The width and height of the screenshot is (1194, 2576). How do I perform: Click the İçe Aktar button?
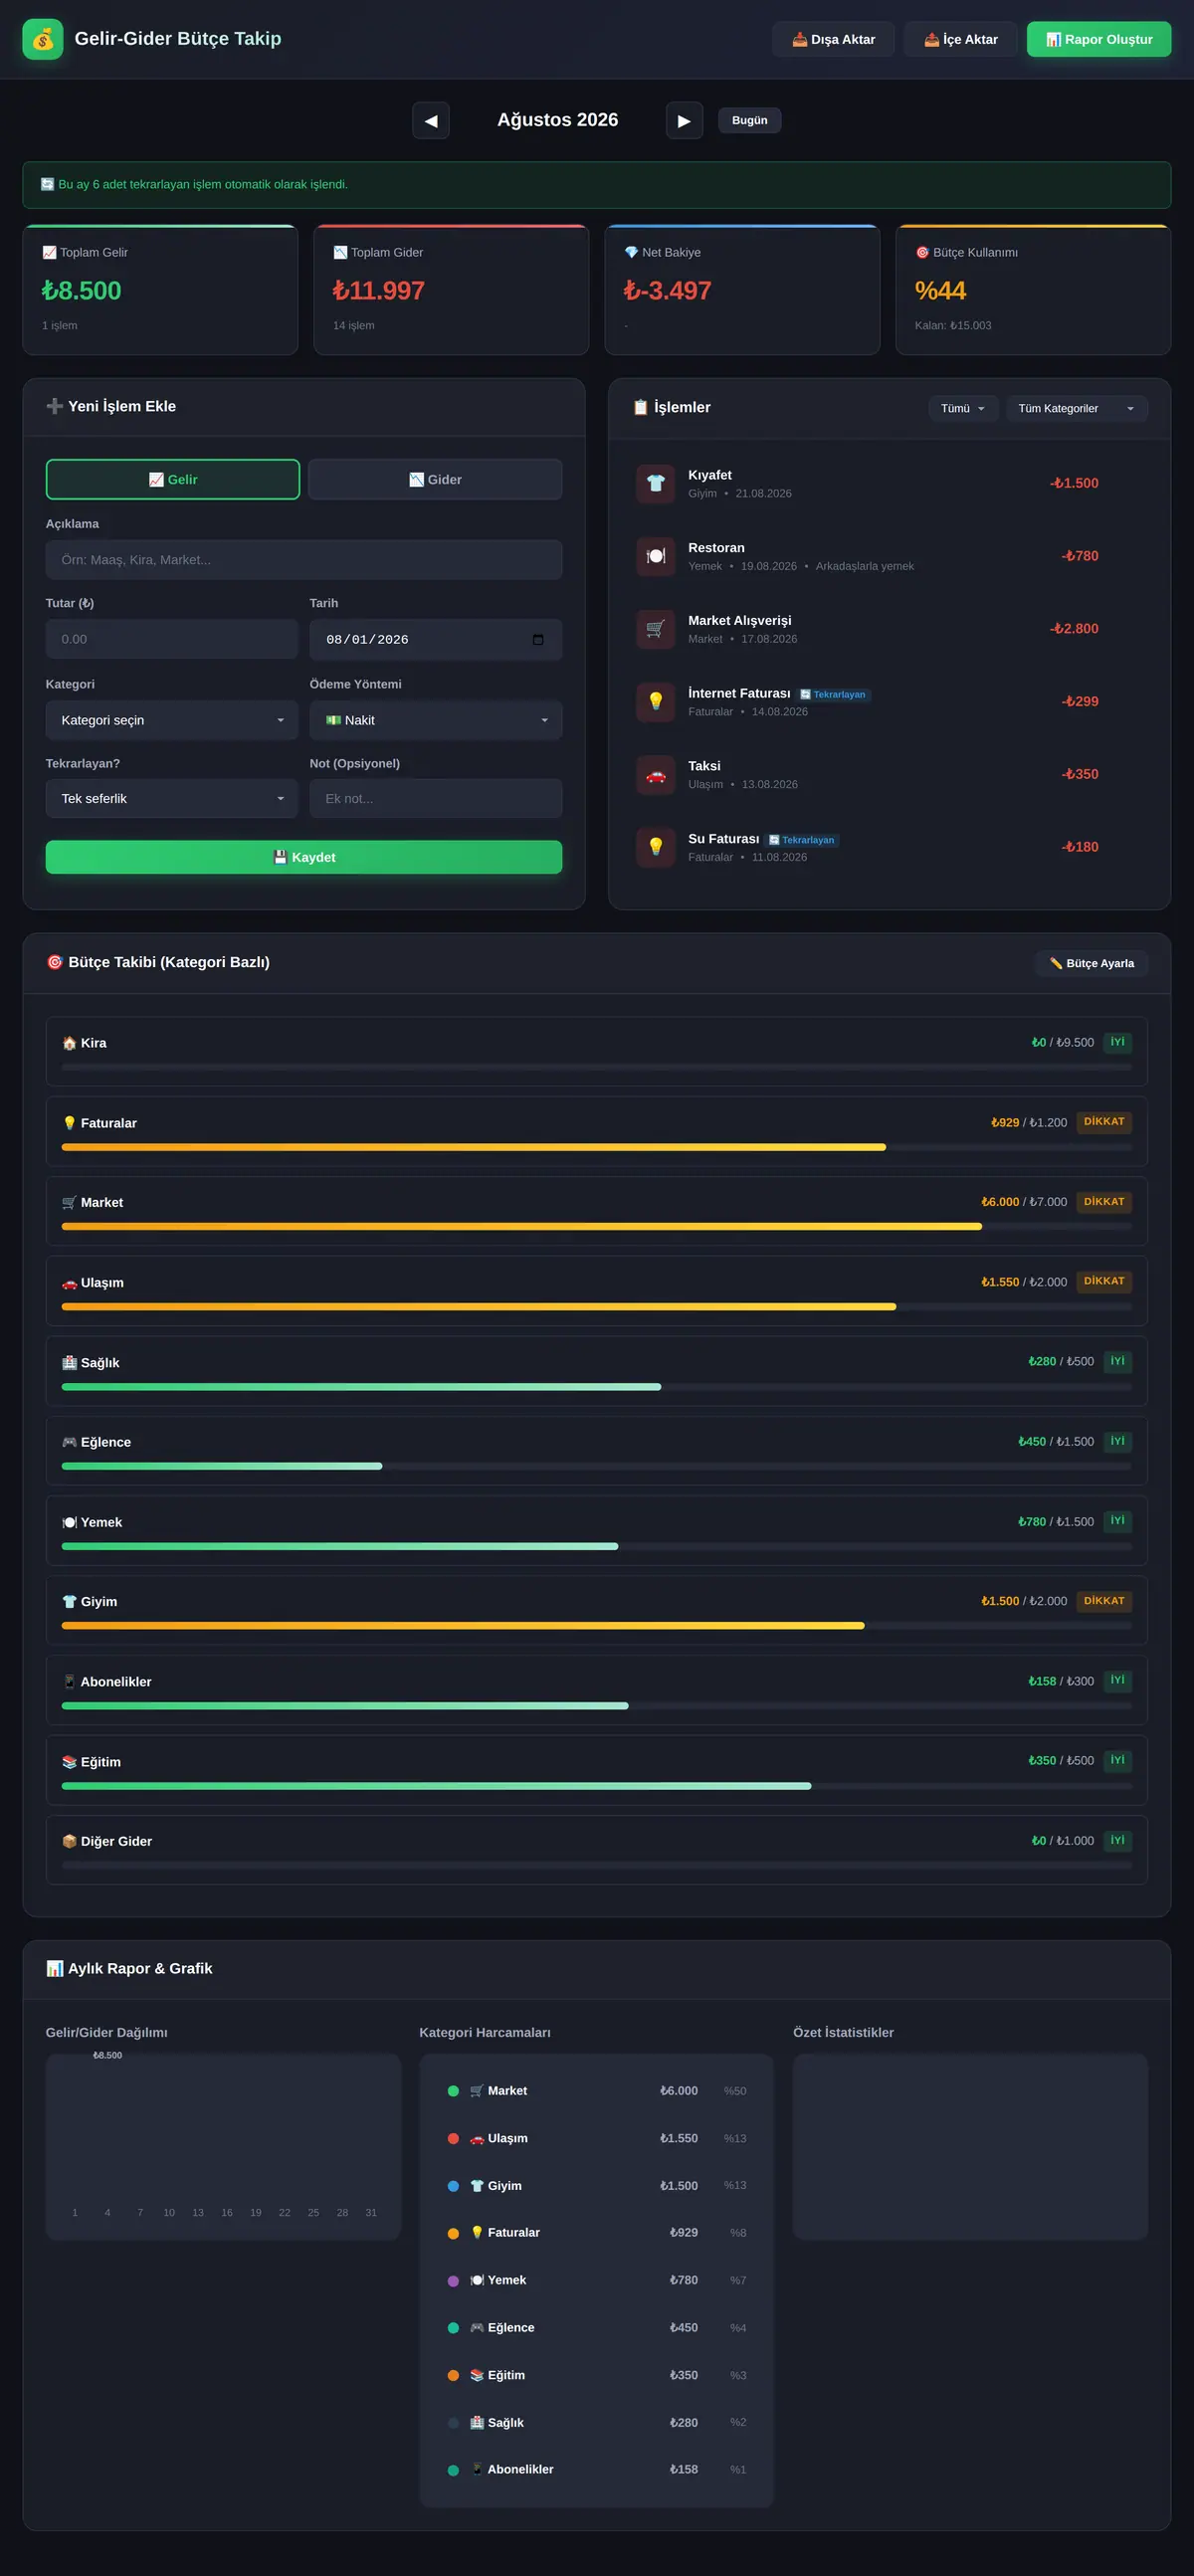click(960, 39)
